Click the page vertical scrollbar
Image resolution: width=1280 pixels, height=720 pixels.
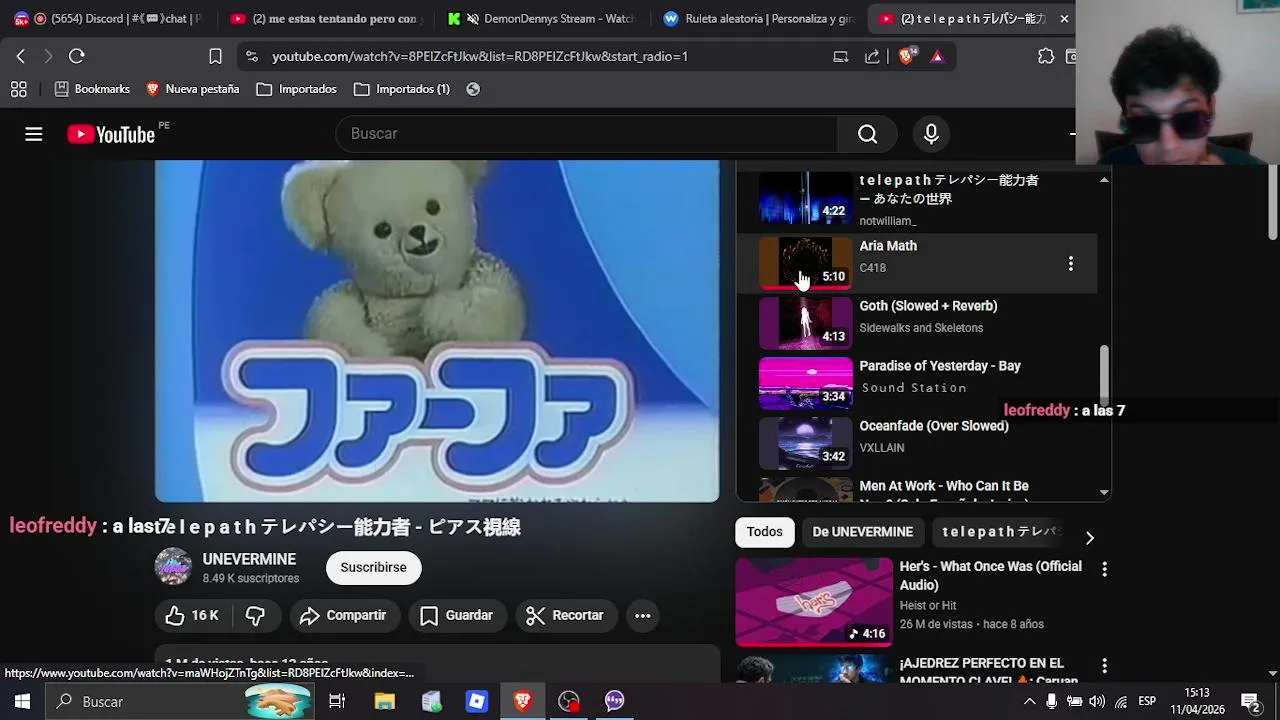pyautogui.click(x=1272, y=204)
